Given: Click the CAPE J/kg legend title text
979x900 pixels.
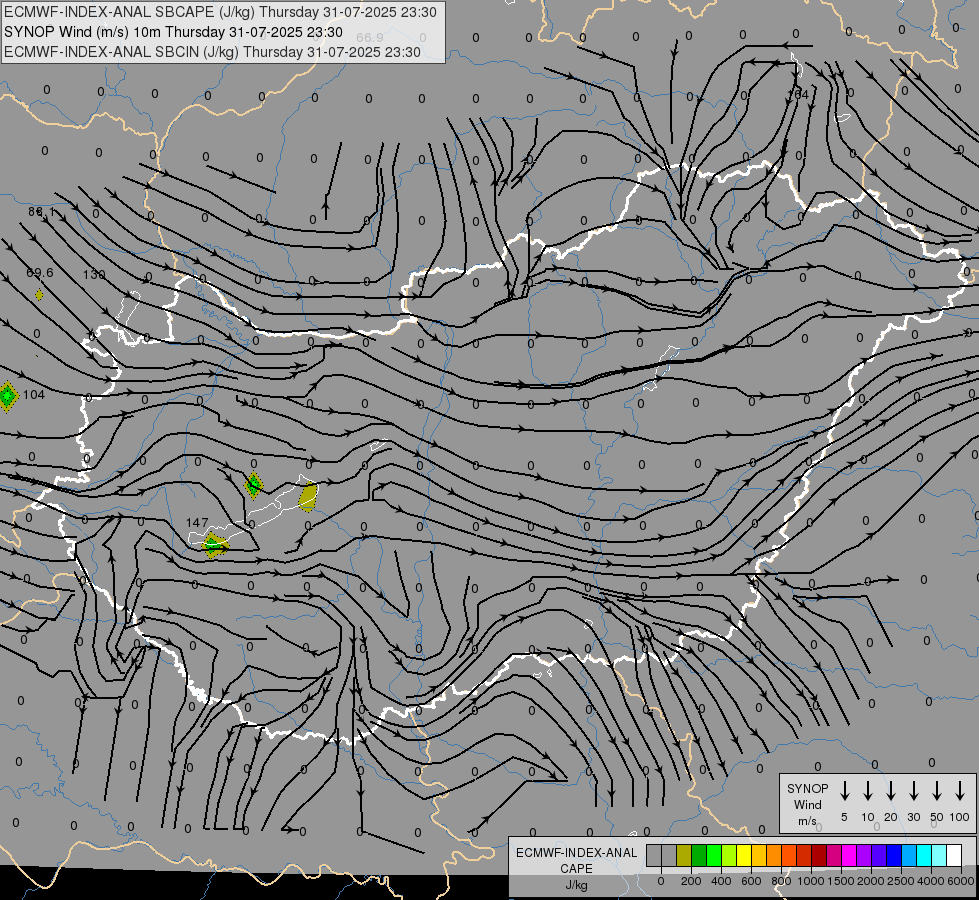Looking at the screenshot, I should click(x=576, y=869).
